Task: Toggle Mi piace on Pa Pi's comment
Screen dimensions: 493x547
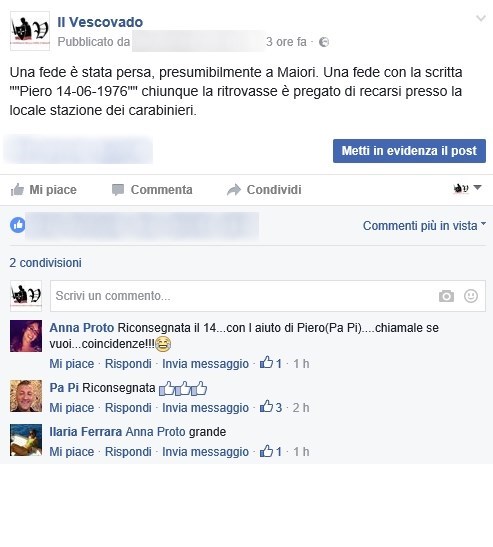Action: [x=72, y=408]
